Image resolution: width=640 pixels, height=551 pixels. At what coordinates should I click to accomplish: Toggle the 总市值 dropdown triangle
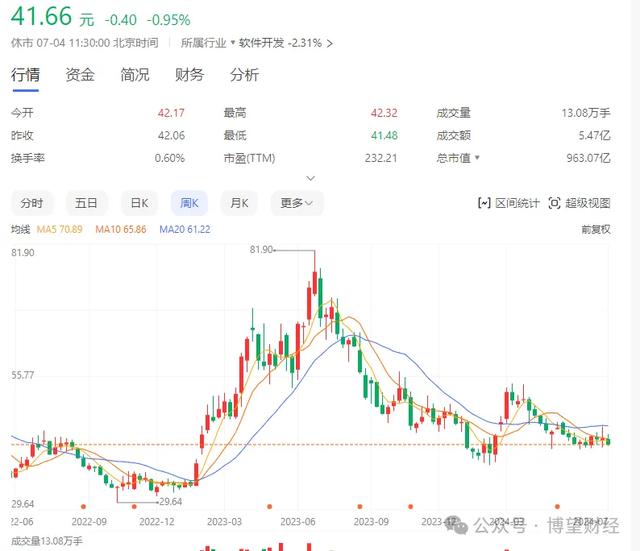point(477,158)
